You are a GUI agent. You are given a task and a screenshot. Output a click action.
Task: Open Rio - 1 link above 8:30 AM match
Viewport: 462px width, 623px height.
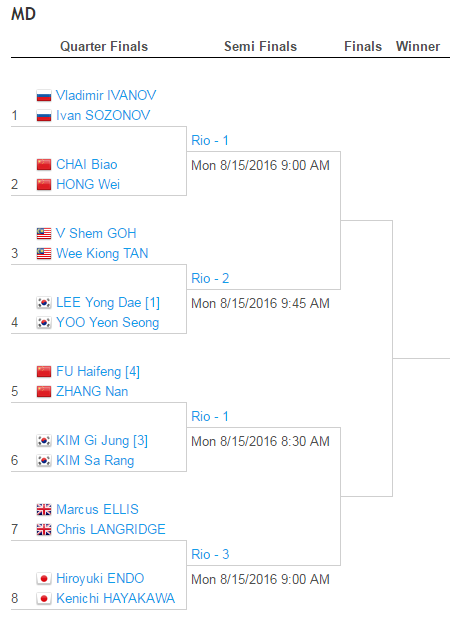[210, 416]
